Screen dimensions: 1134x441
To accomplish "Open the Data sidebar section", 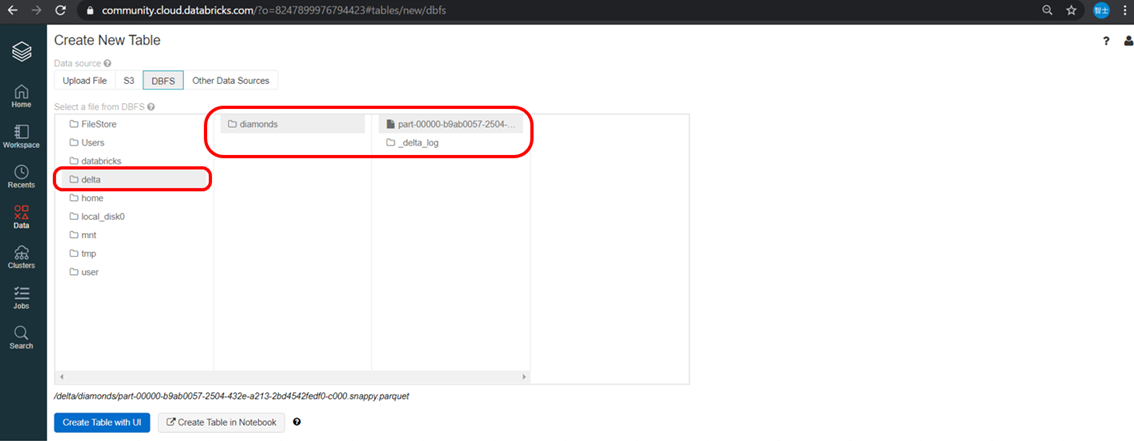I will (x=22, y=217).
